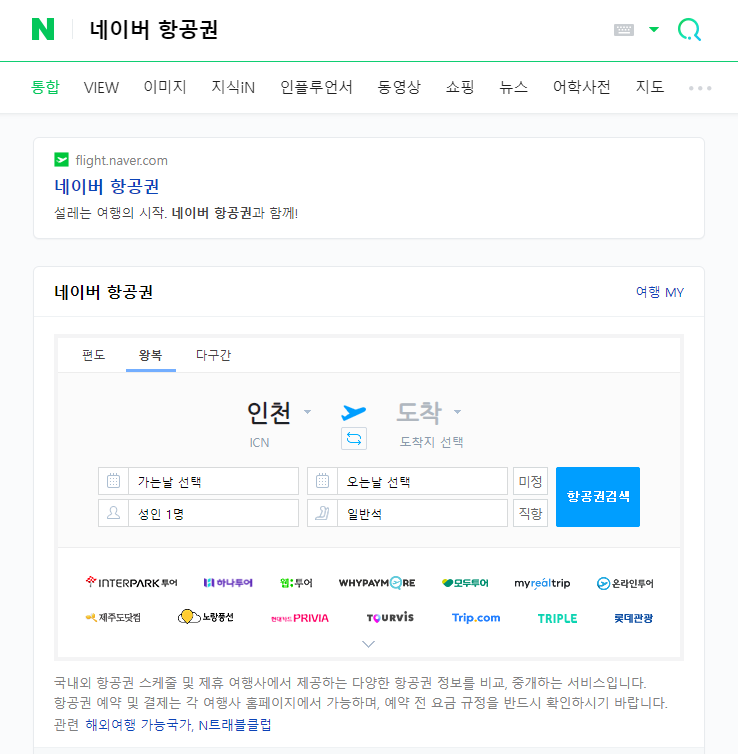Switch to the 동영상 tab
This screenshot has width=738, height=754.
(x=399, y=87)
